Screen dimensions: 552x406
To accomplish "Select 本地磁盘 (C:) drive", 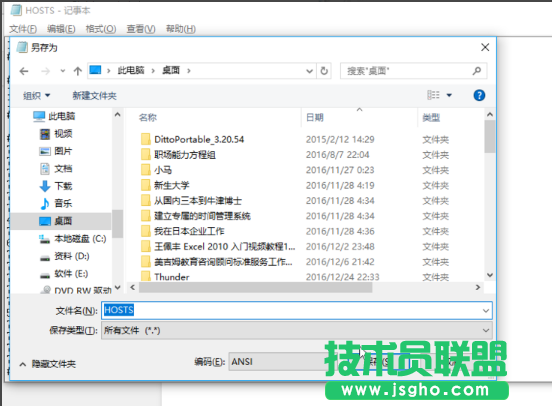I will click(x=80, y=239).
